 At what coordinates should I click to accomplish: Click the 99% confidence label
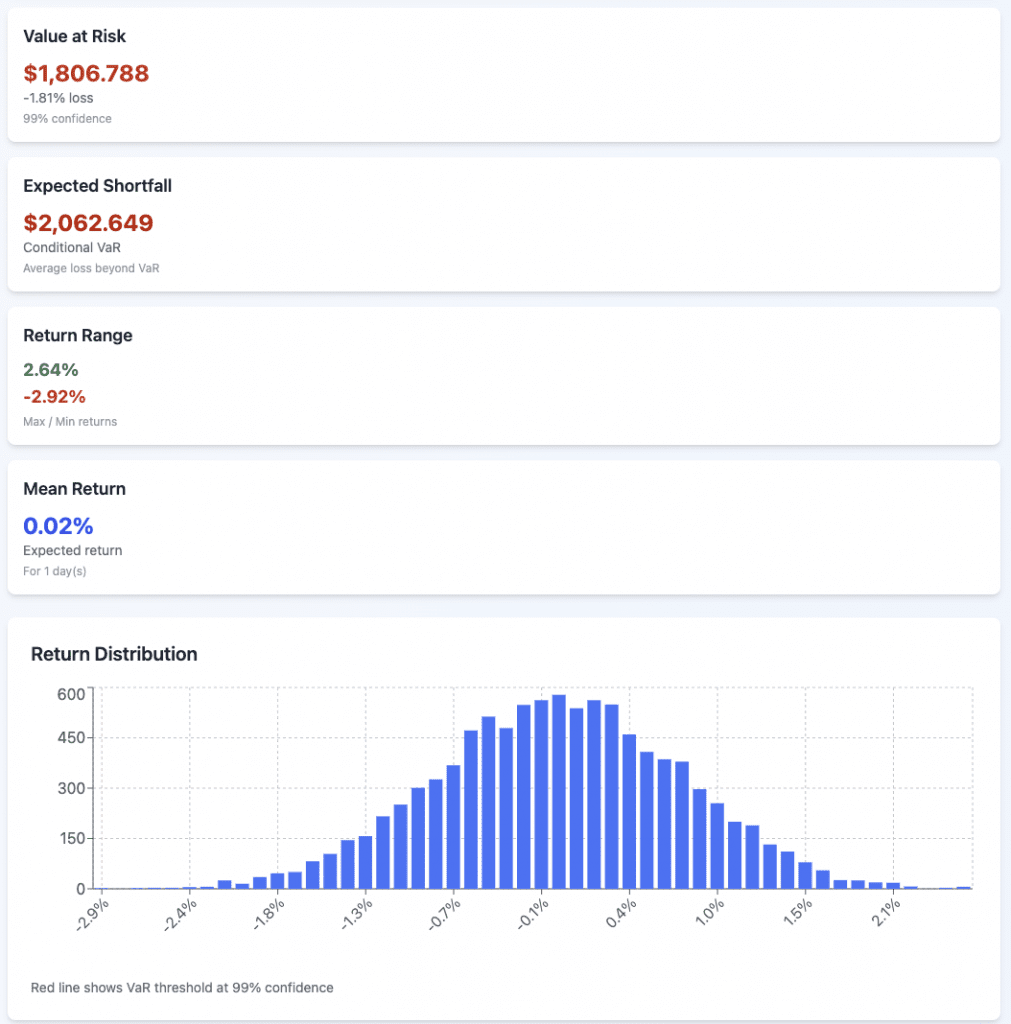67,118
